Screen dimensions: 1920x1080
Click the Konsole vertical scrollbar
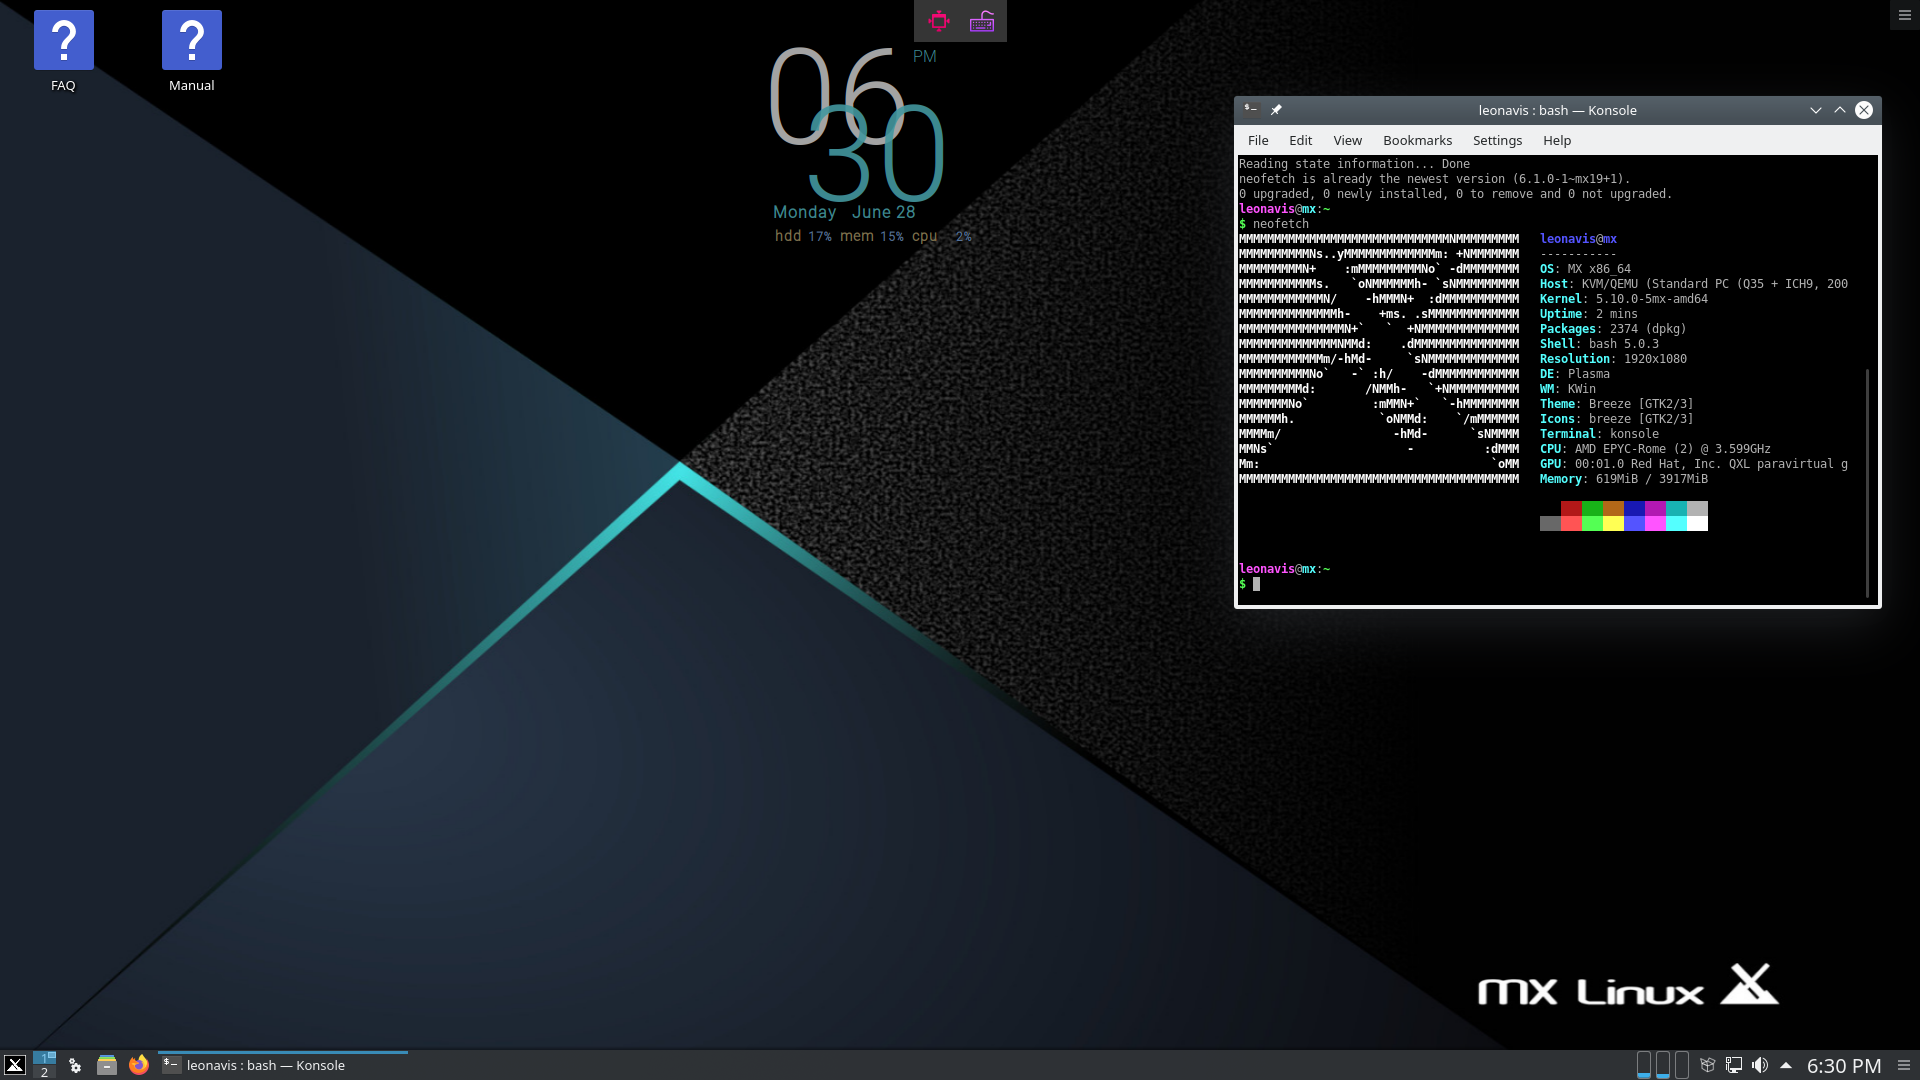[1867, 480]
